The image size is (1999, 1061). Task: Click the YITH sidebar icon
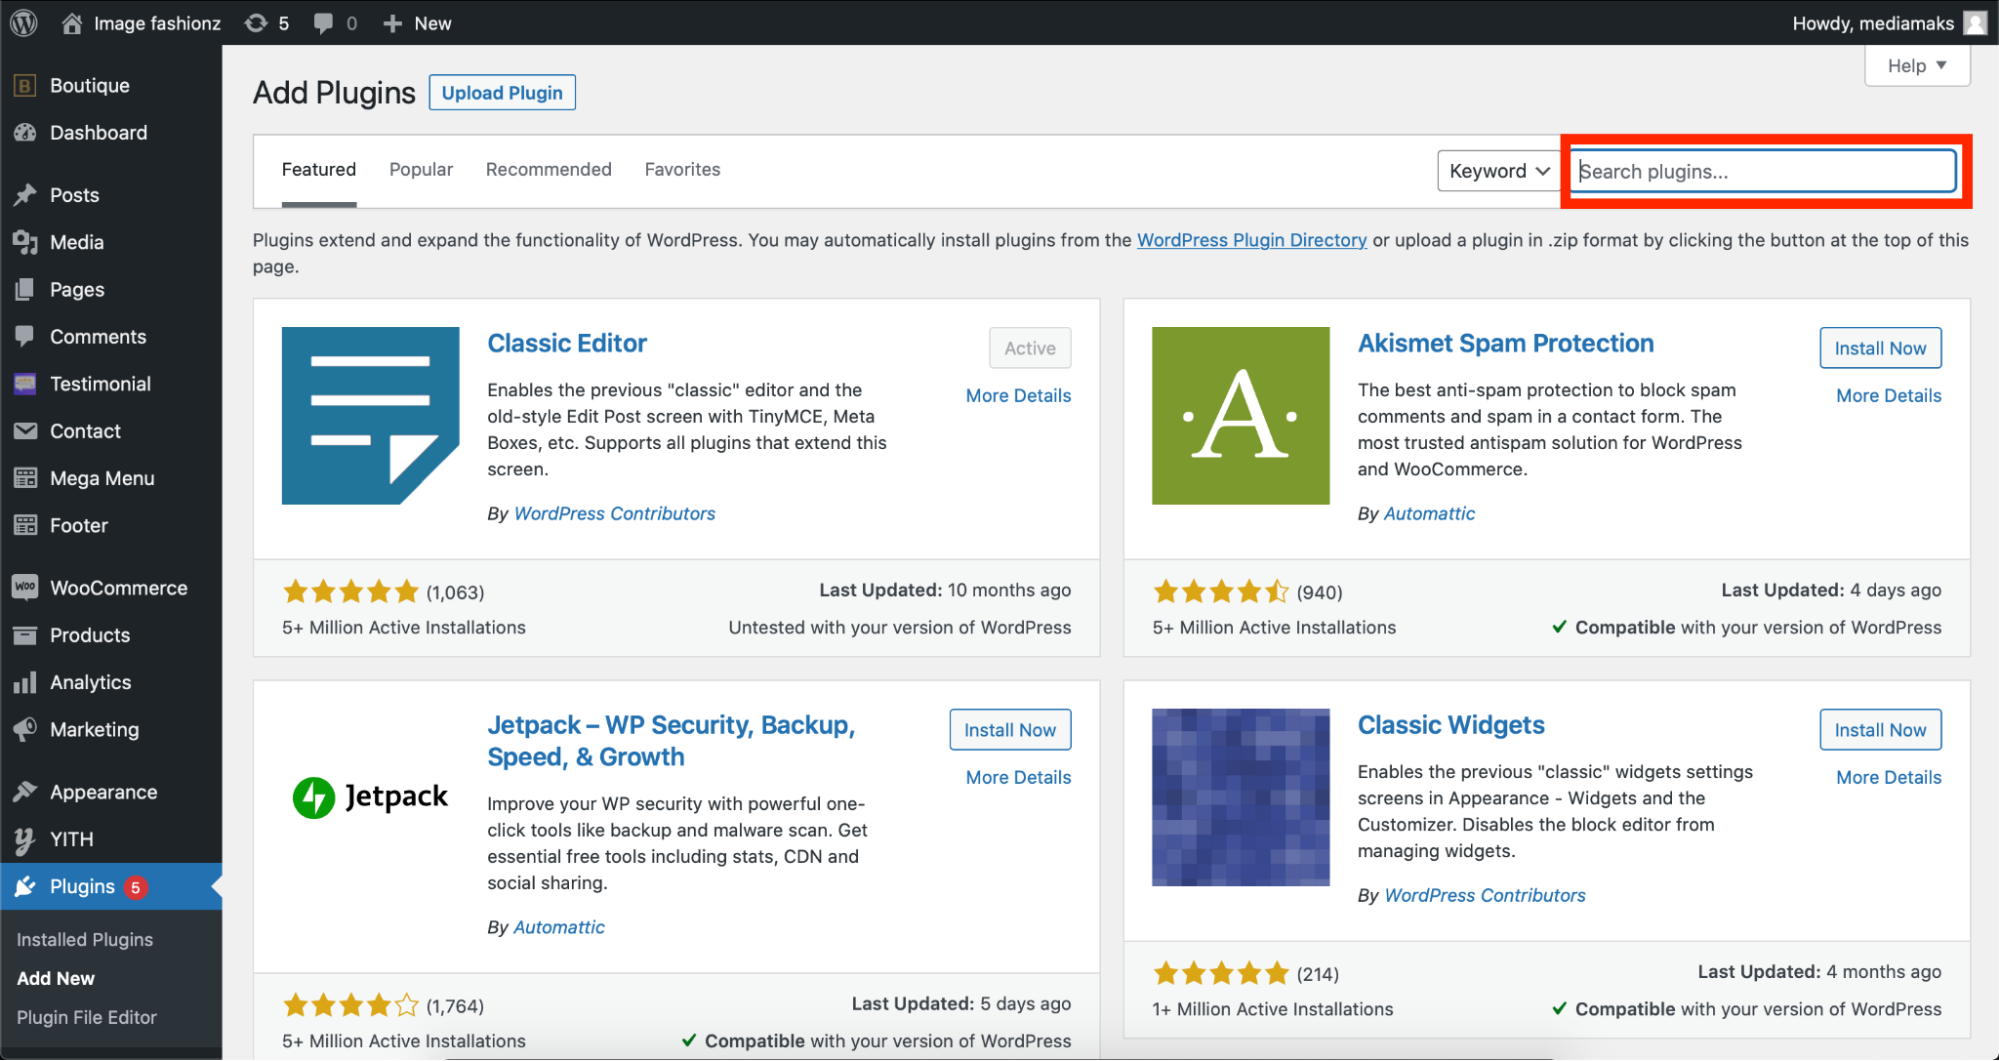coord(25,840)
